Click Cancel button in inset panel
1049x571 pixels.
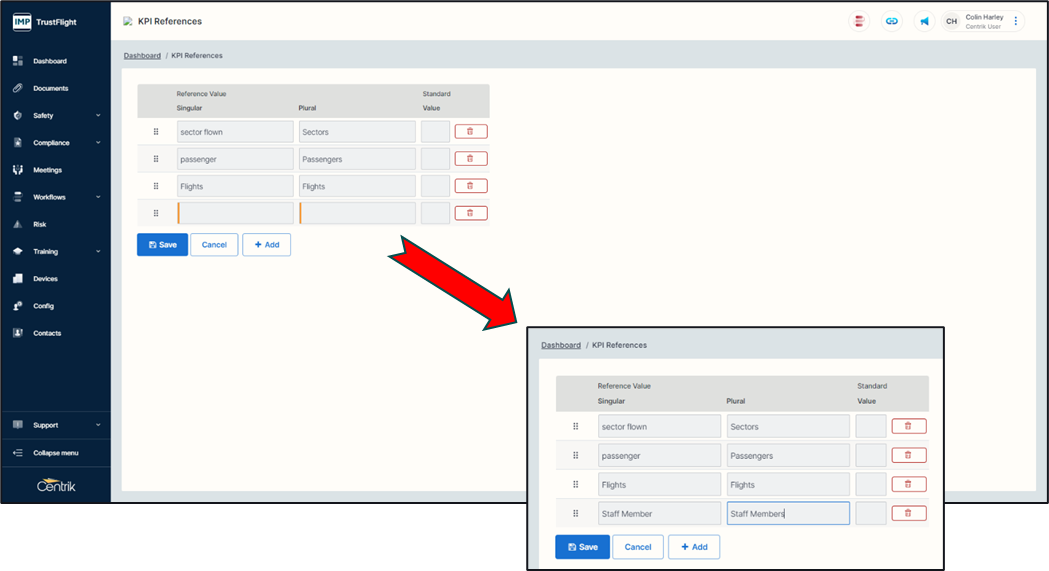pos(638,547)
